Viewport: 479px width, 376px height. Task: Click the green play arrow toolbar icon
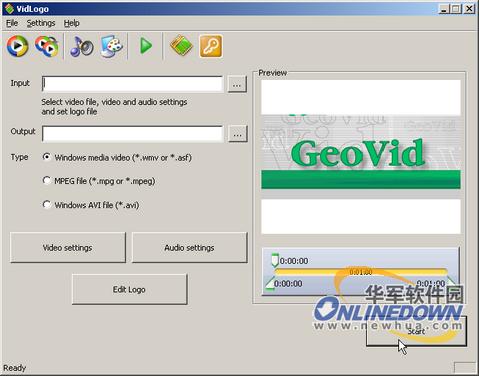pos(146,46)
